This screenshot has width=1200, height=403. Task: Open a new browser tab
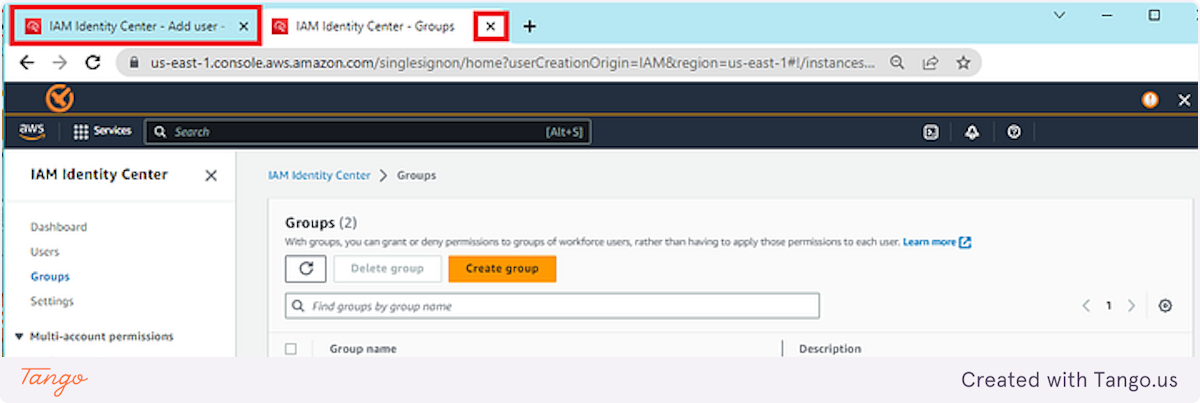point(530,26)
